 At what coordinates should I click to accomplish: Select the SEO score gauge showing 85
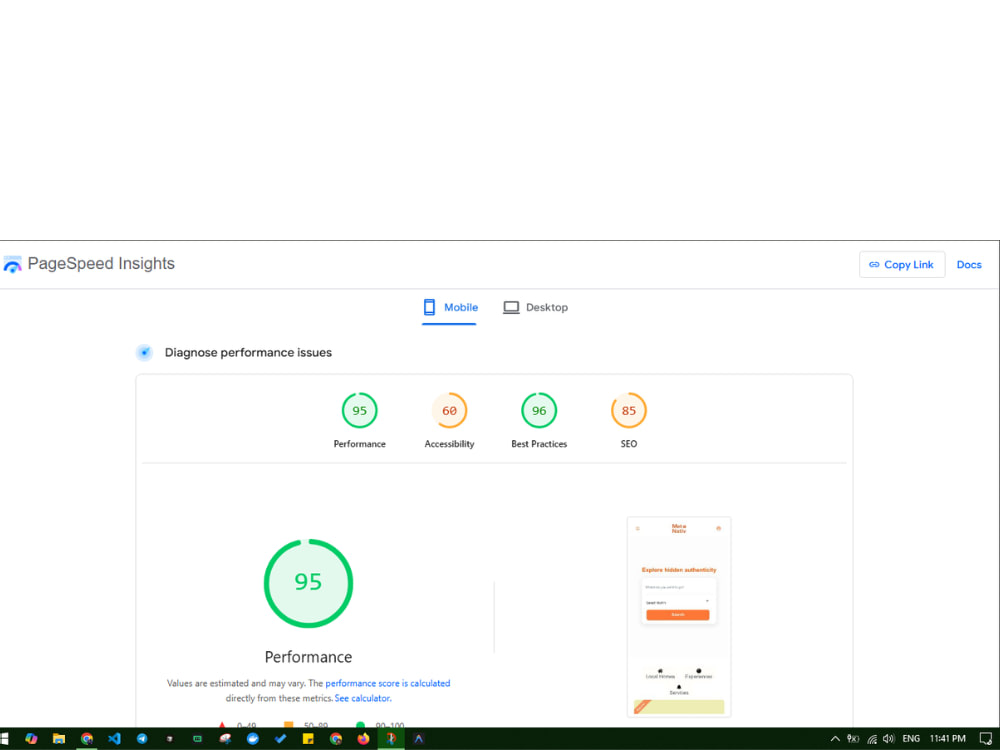pos(628,411)
